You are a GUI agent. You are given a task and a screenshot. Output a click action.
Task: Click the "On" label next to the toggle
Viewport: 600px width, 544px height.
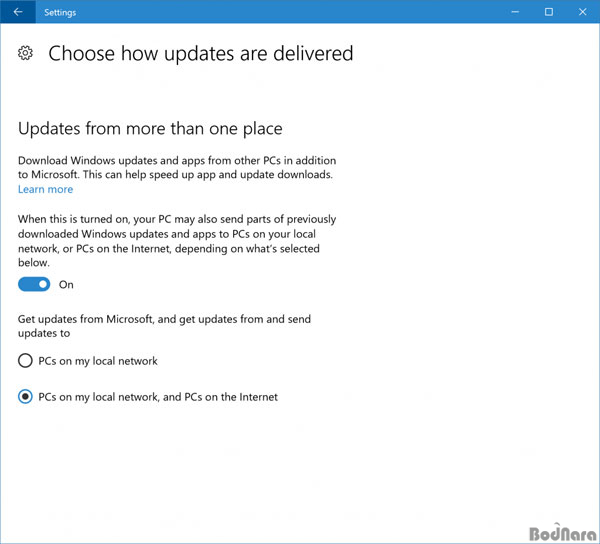(66, 285)
